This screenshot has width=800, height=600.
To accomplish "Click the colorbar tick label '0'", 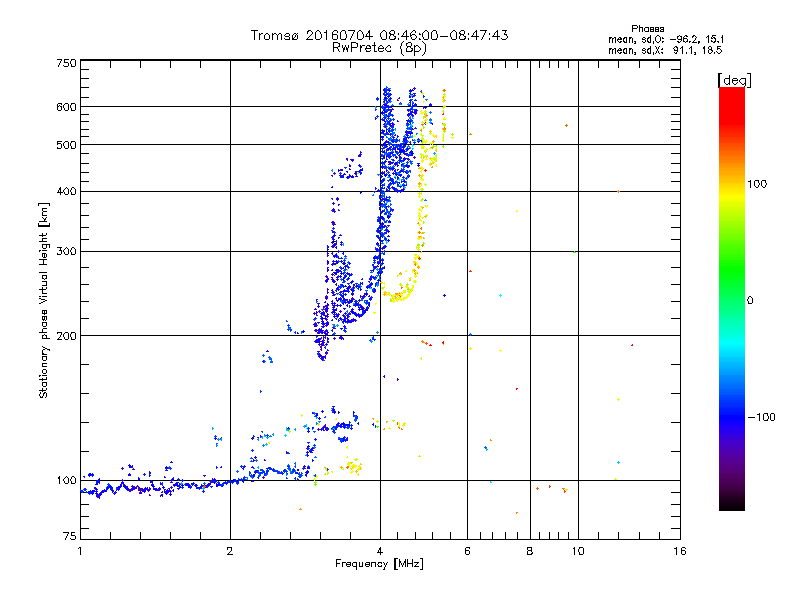I will [x=750, y=301].
